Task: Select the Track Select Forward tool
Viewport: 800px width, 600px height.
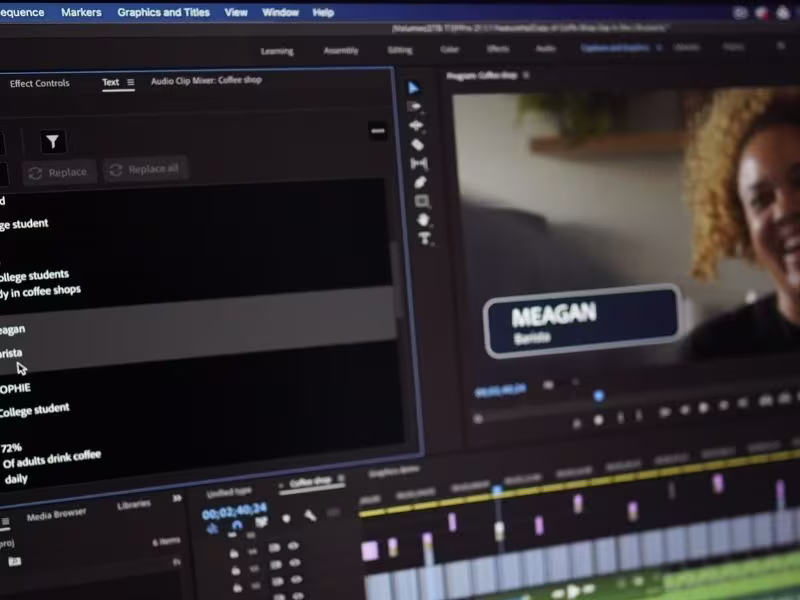Action: click(414, 107)
